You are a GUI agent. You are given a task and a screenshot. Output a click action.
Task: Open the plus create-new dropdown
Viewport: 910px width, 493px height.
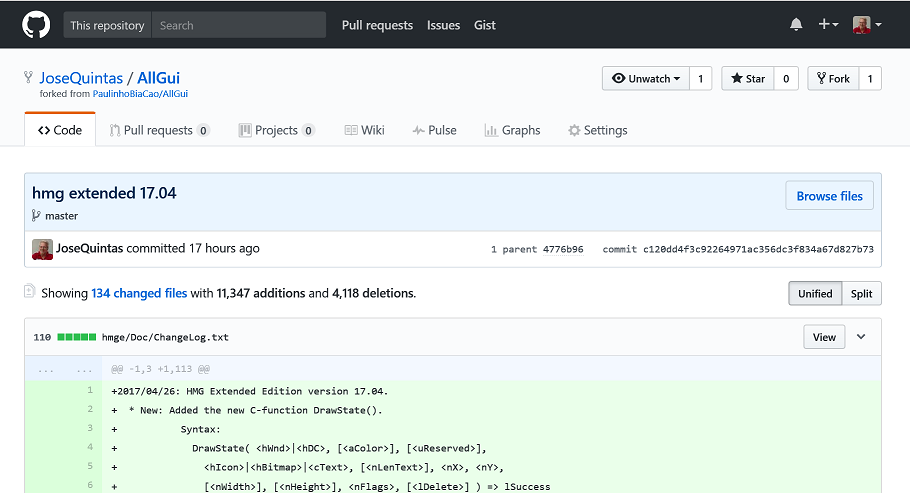[828, 25]
